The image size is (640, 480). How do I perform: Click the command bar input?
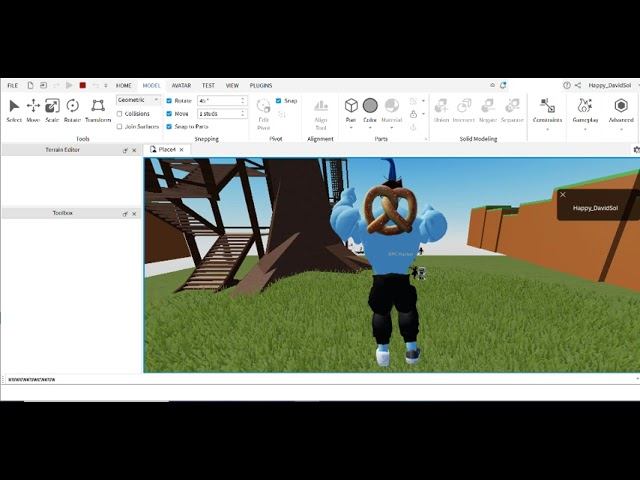tap(320, 380)
